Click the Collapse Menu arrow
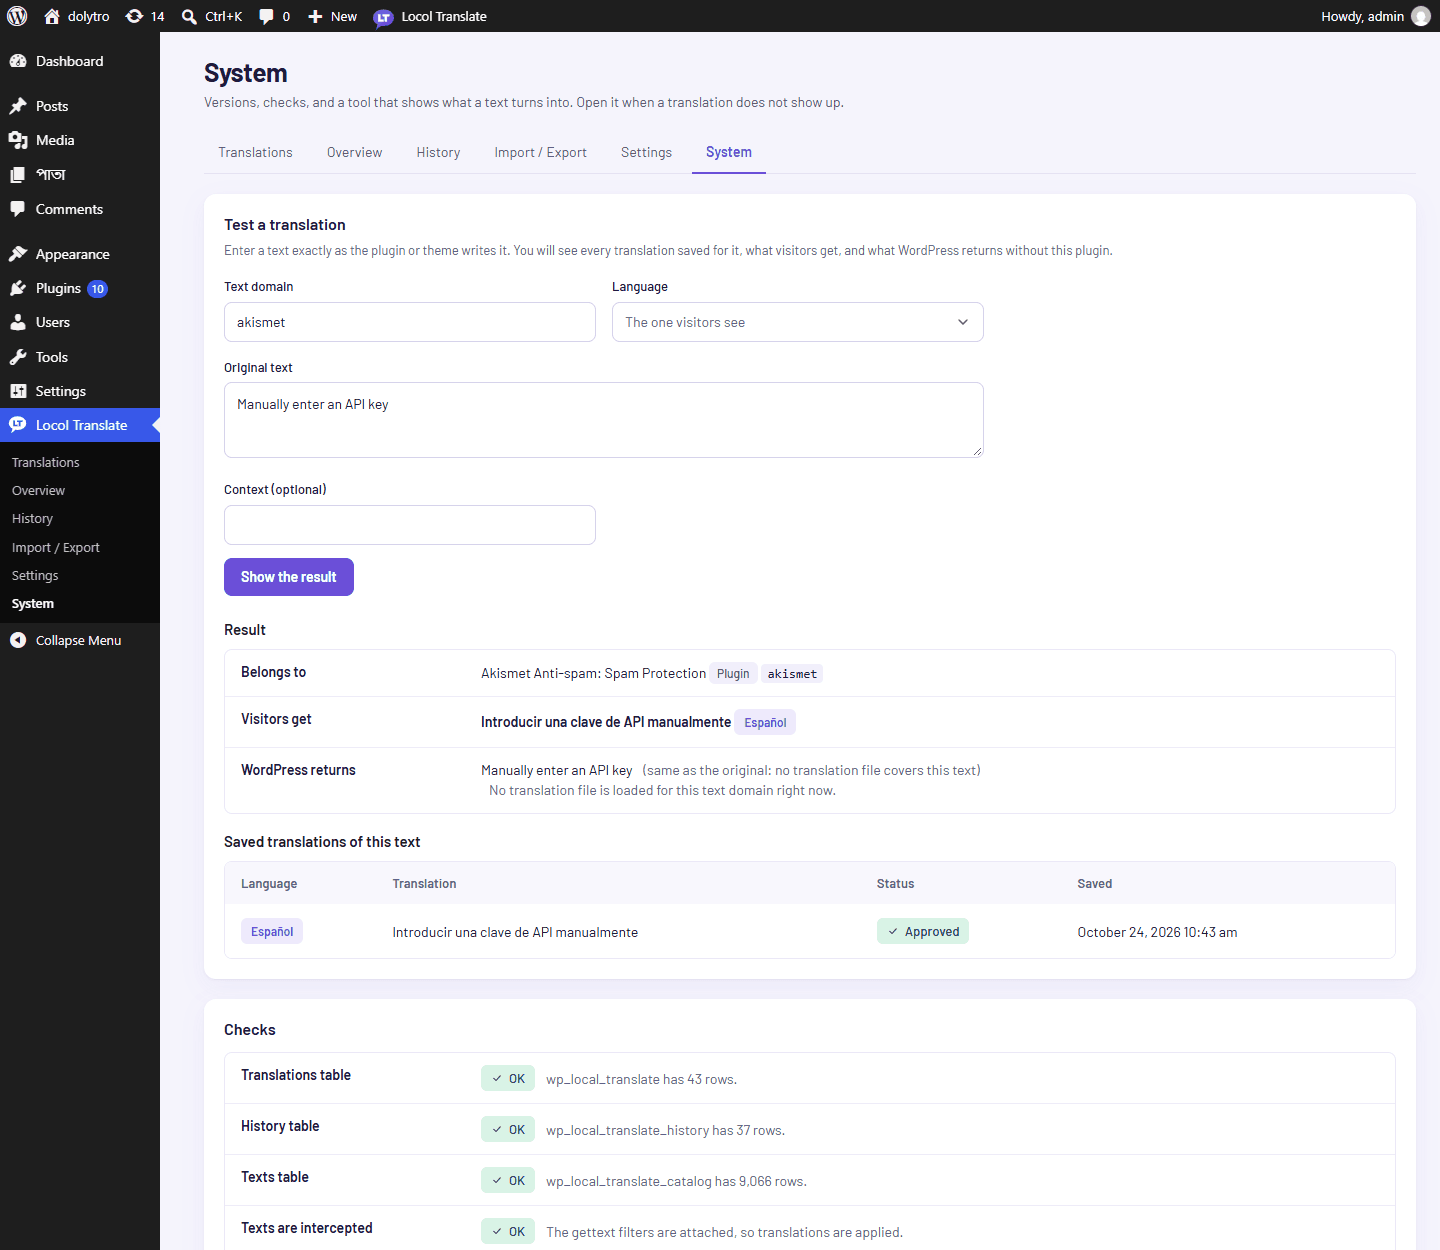1440x1250 pixels. pyautogui.click(x=18, y=640)
